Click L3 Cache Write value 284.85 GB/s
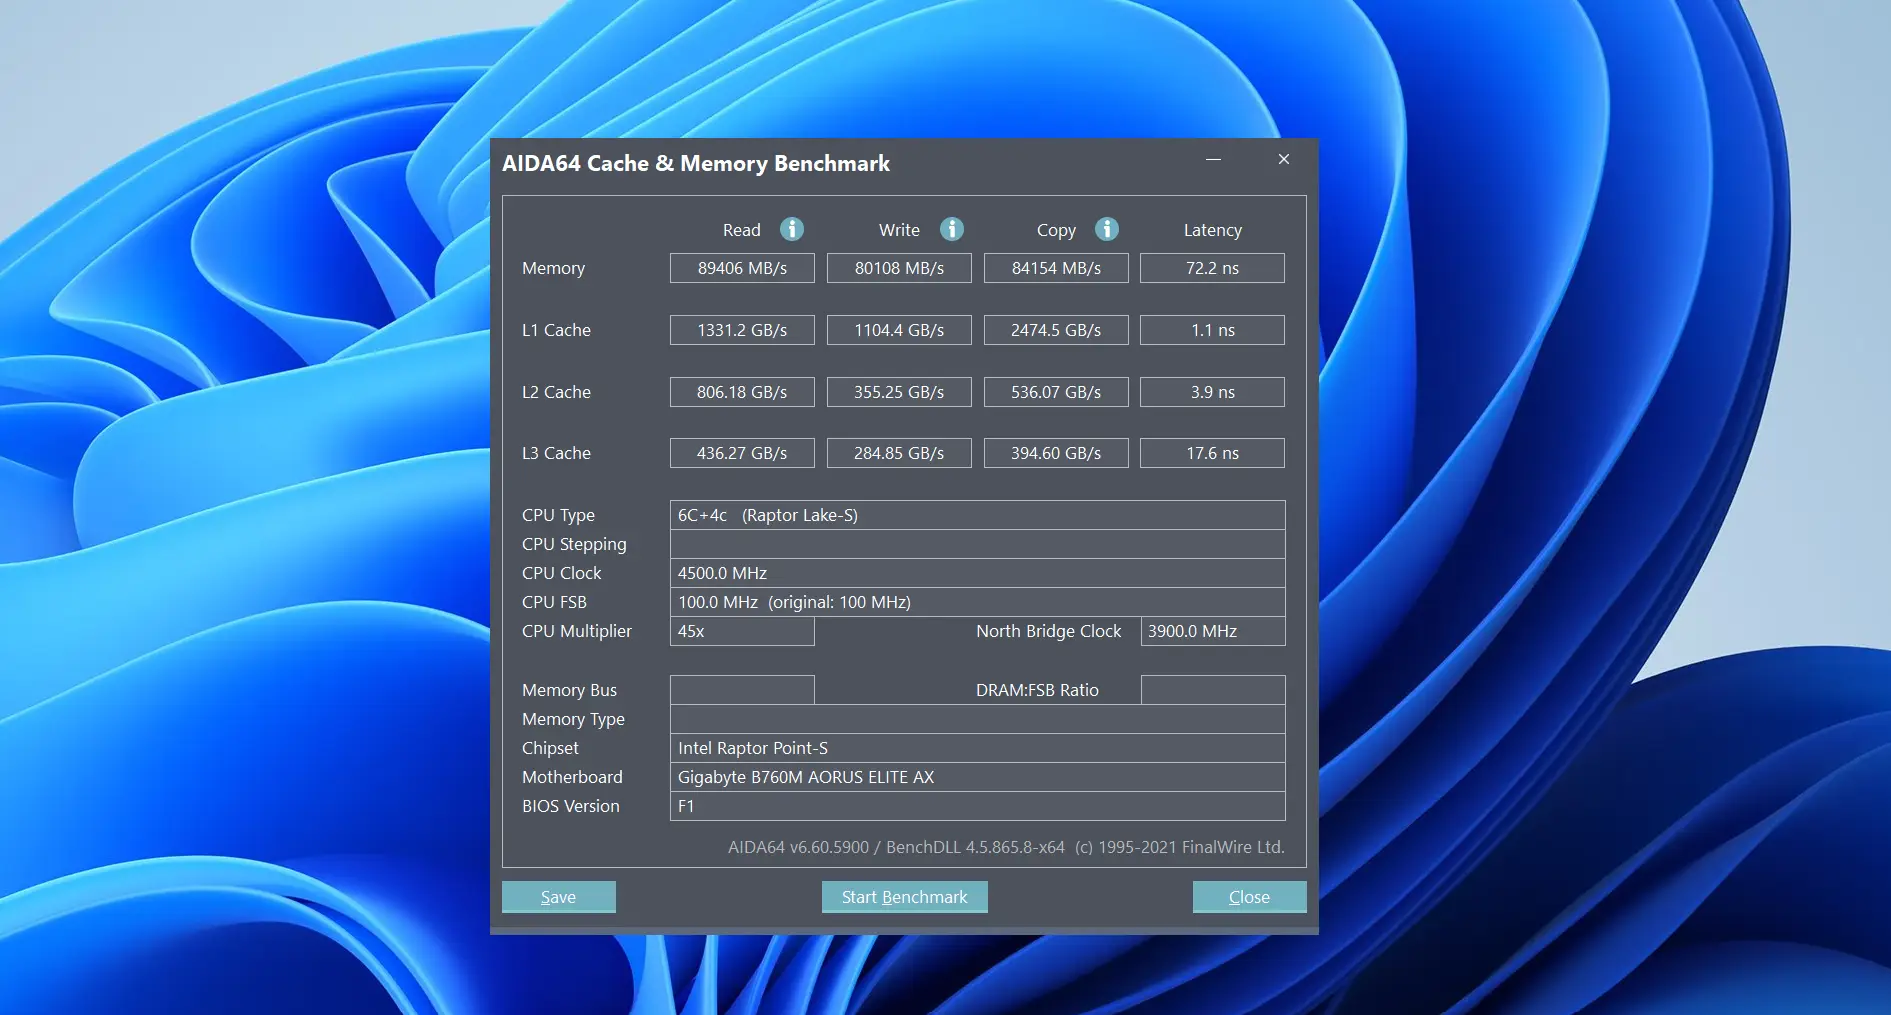This screenshot has width=1891, height=1015. coord(899,453)
